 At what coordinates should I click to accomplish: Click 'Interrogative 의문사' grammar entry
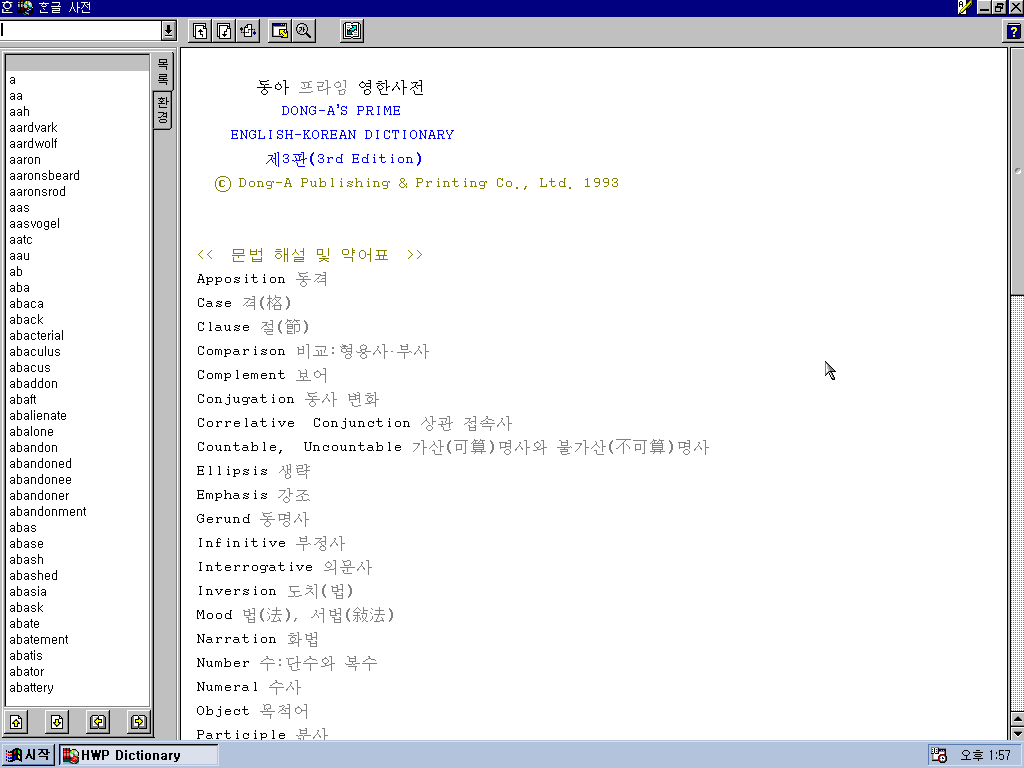point(285,567)
